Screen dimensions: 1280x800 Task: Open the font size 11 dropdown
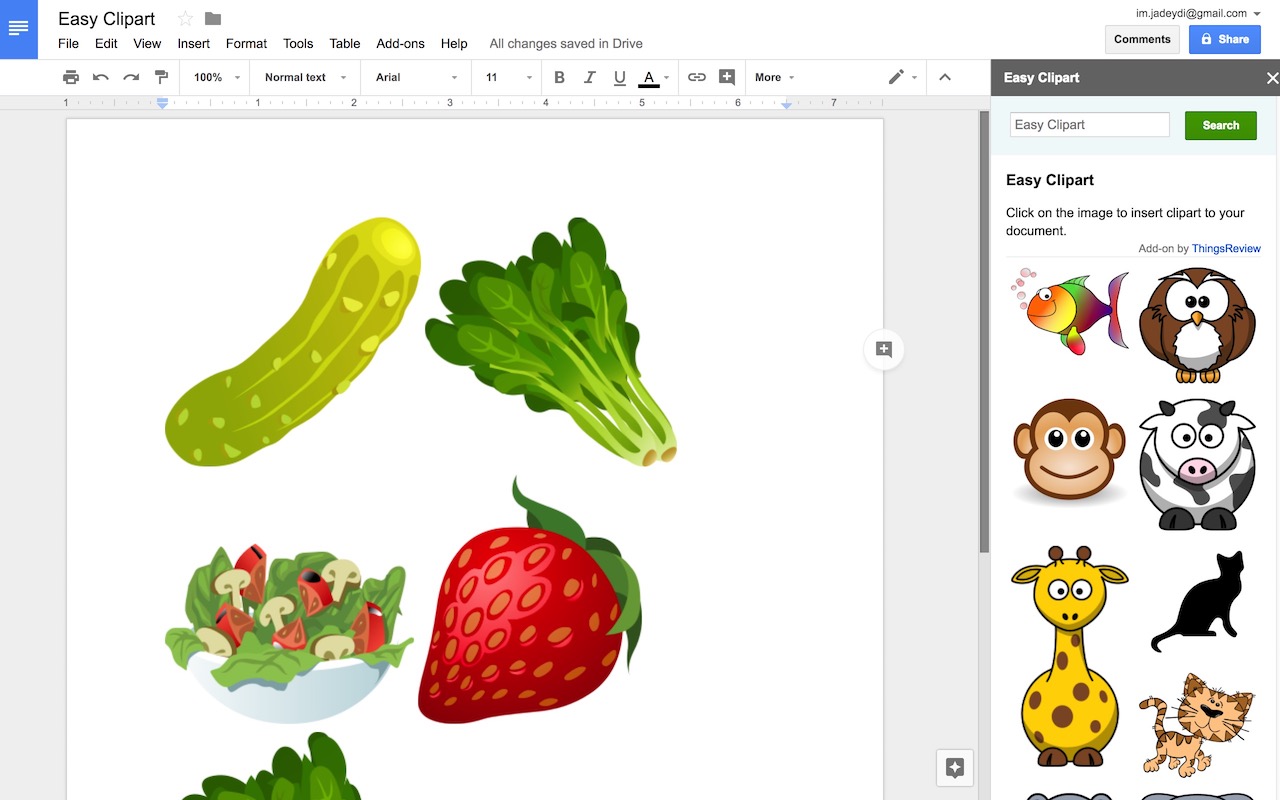point(509,77)
